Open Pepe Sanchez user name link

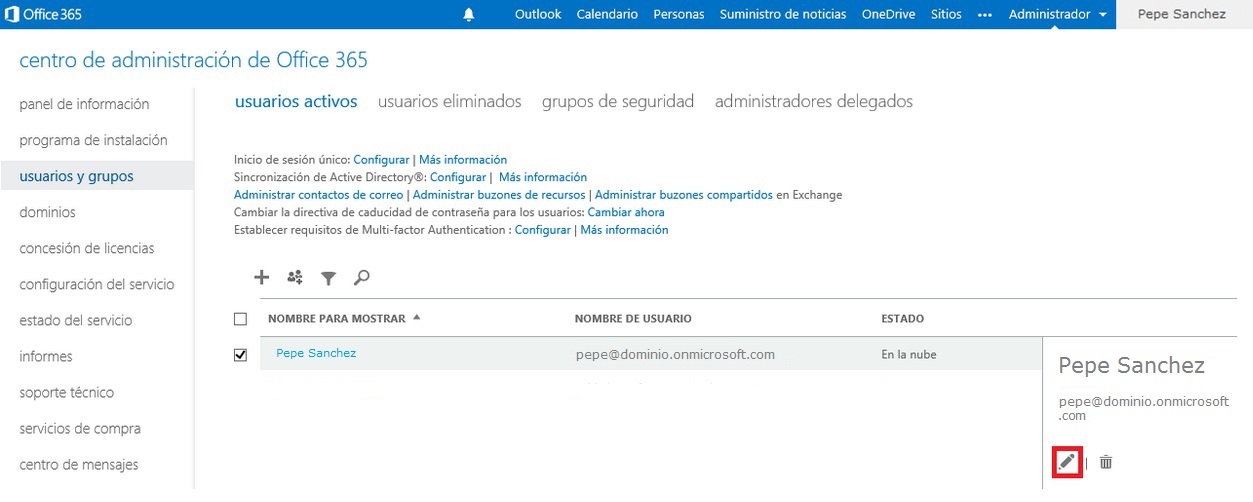pyautogui.click(x=316, y=353)
